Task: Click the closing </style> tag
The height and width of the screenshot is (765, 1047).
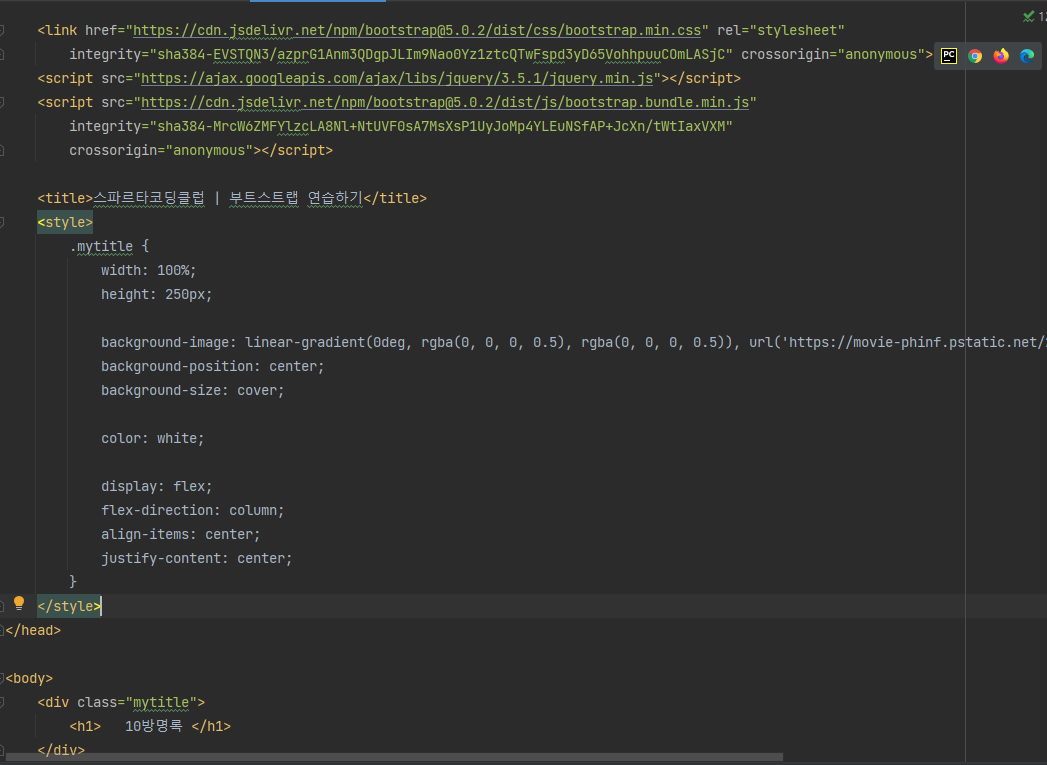Action: pos(69,606)
